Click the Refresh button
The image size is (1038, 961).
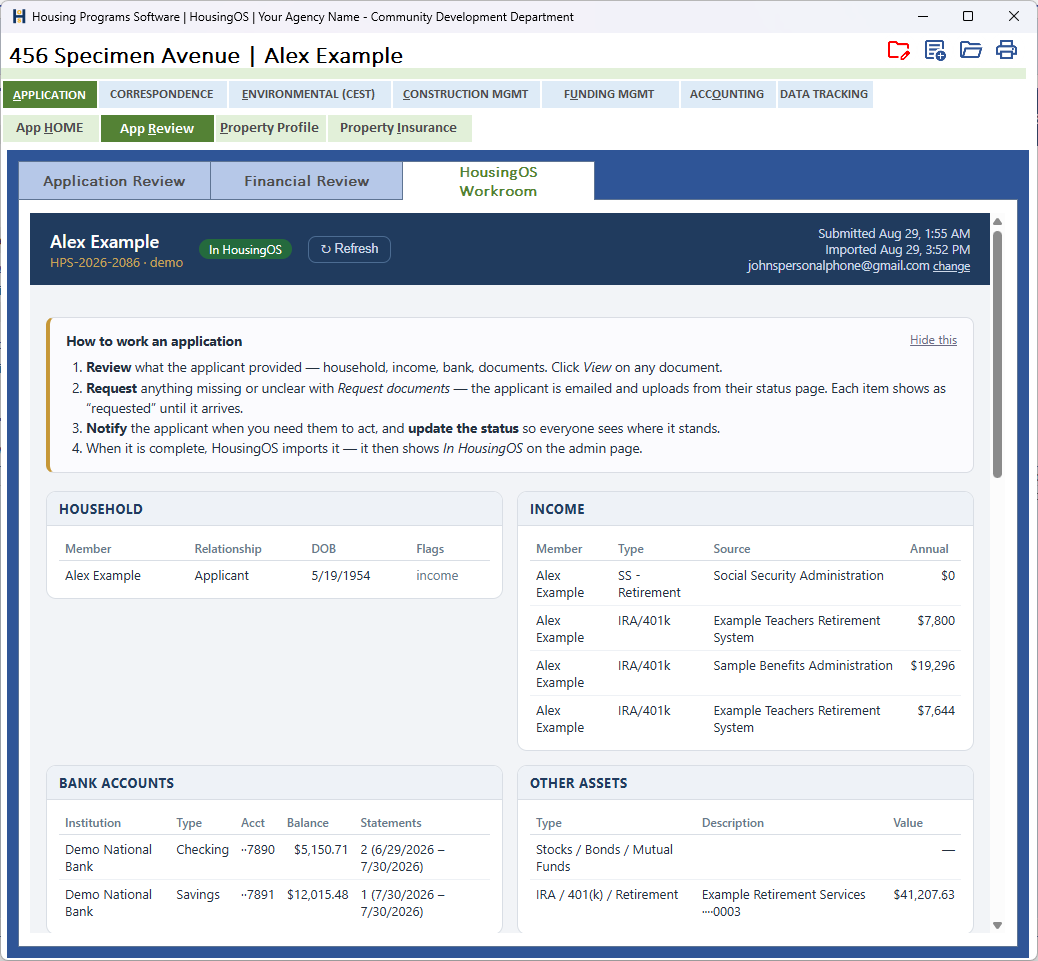350,249
